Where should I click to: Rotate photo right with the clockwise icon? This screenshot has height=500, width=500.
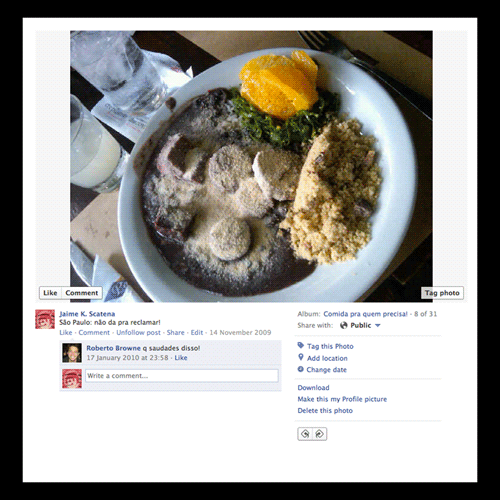320,434
